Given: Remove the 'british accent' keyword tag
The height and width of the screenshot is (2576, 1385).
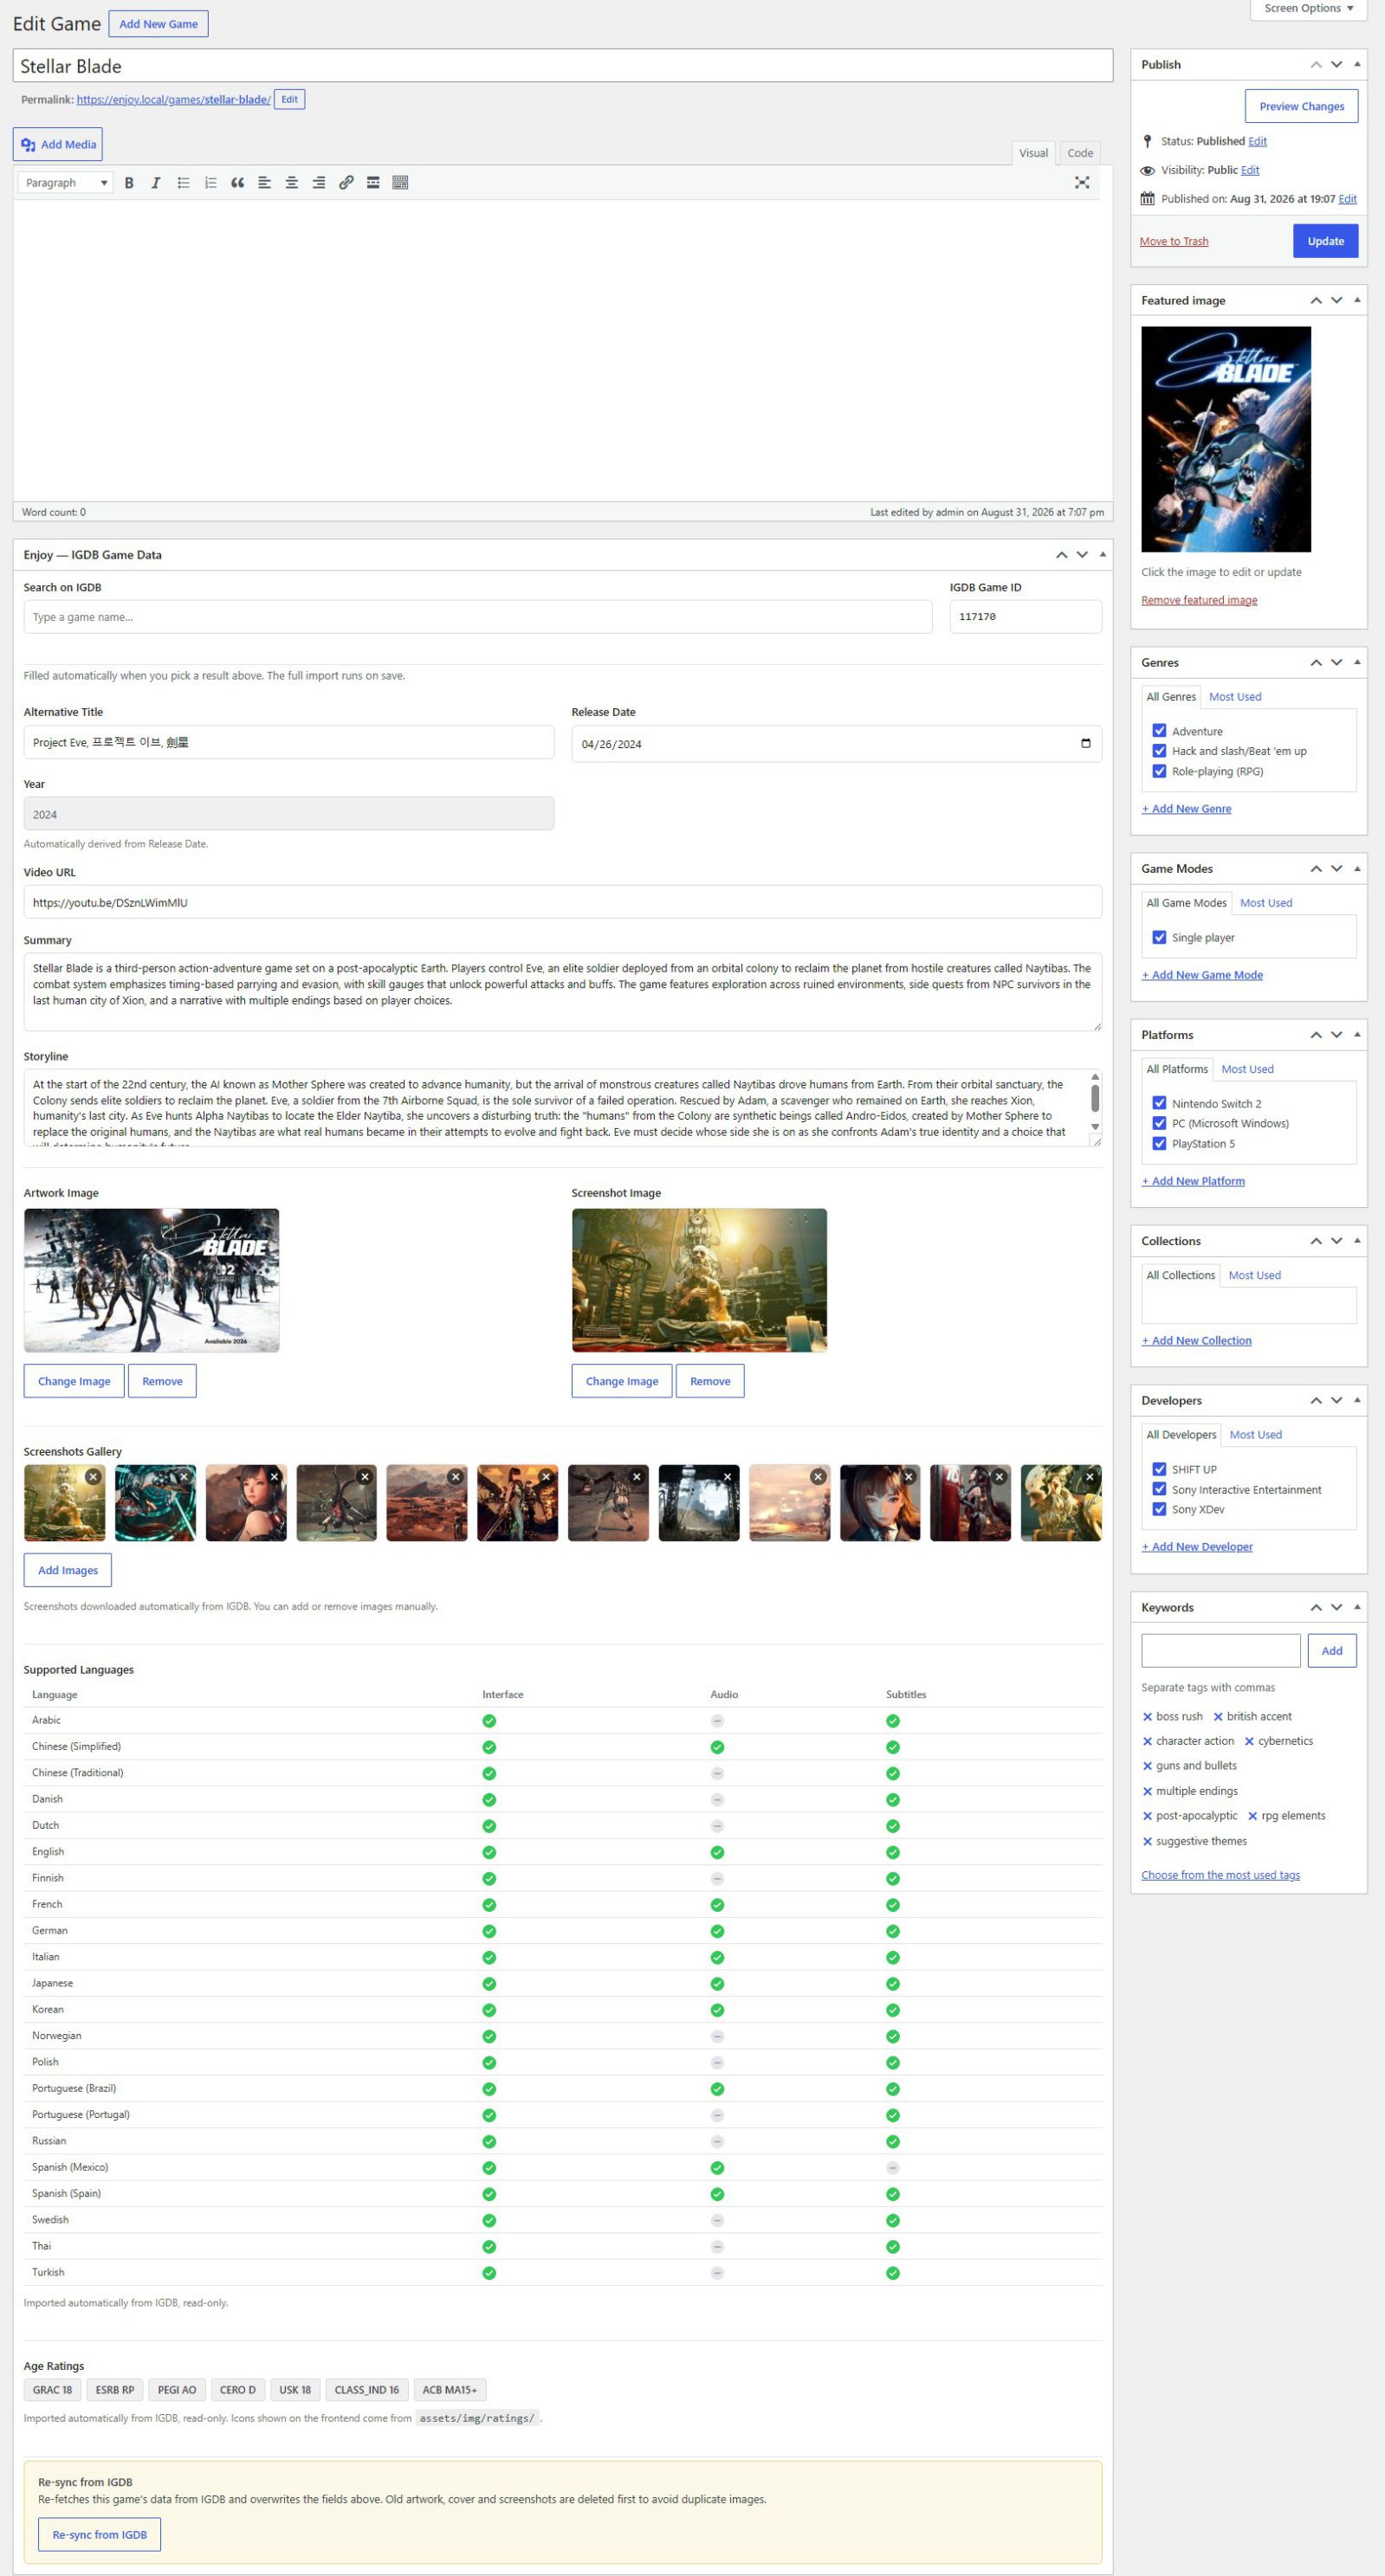Looking at the screenshot, I should point(1218,1717).
